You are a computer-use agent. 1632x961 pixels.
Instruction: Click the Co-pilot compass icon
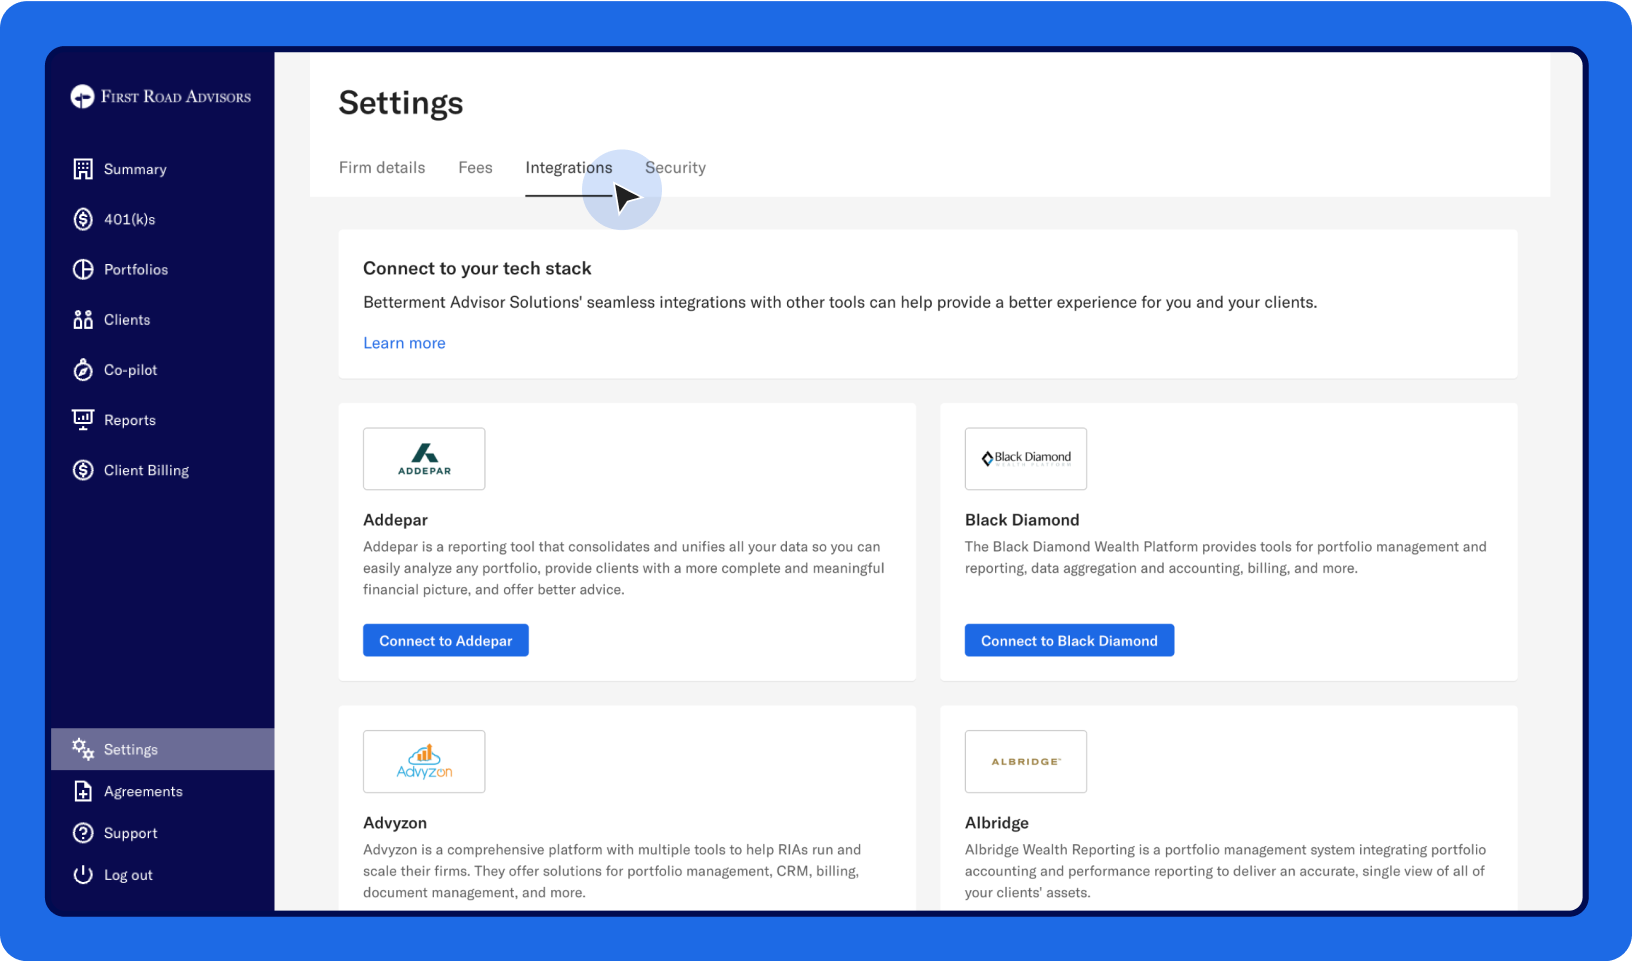point(83,370)
